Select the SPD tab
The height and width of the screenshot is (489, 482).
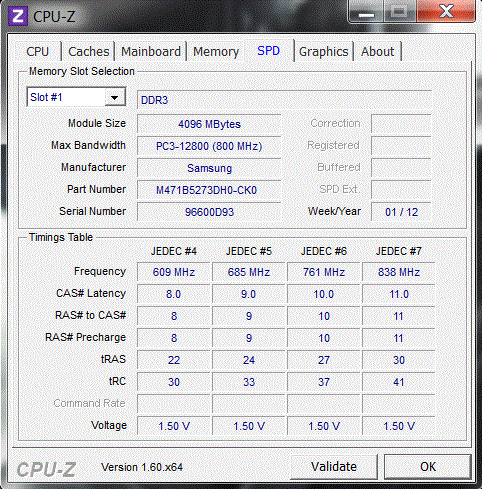click(269, 51)
